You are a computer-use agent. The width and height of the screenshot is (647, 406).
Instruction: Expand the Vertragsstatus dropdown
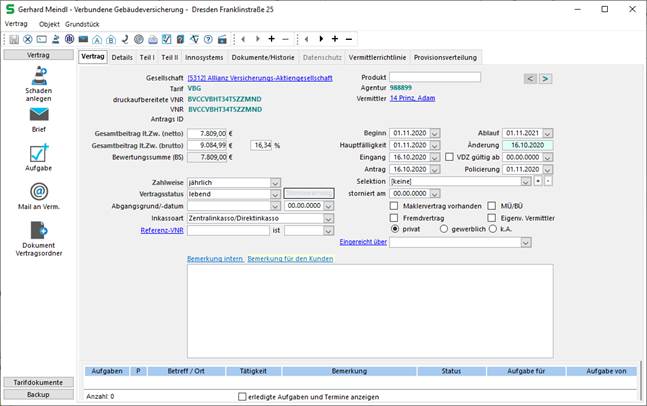[x=274, y=194]
